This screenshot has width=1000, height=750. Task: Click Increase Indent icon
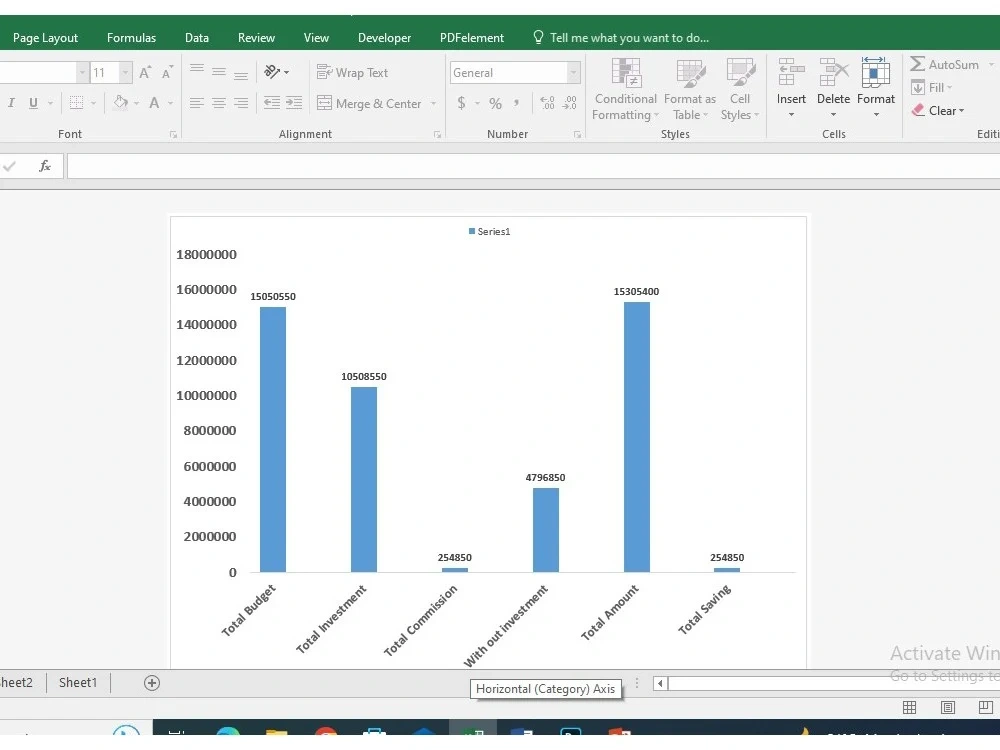[293, 103]
